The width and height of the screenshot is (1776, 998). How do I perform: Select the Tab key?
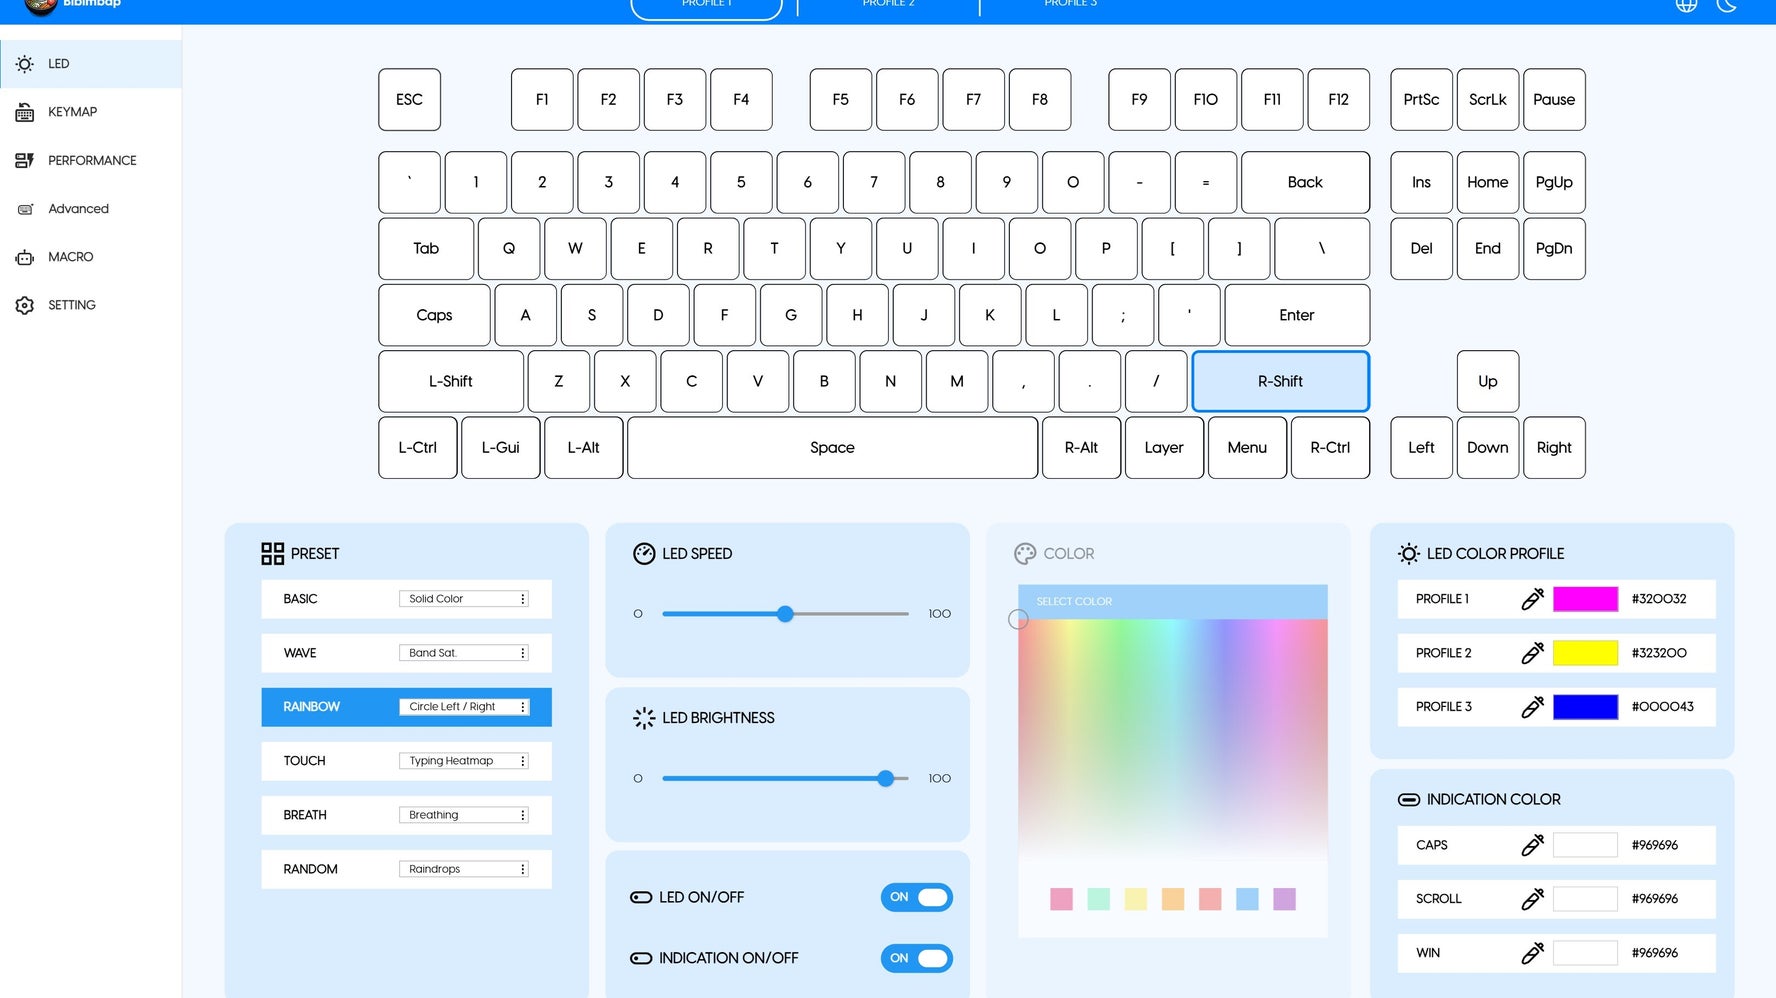tap(426, 248)
